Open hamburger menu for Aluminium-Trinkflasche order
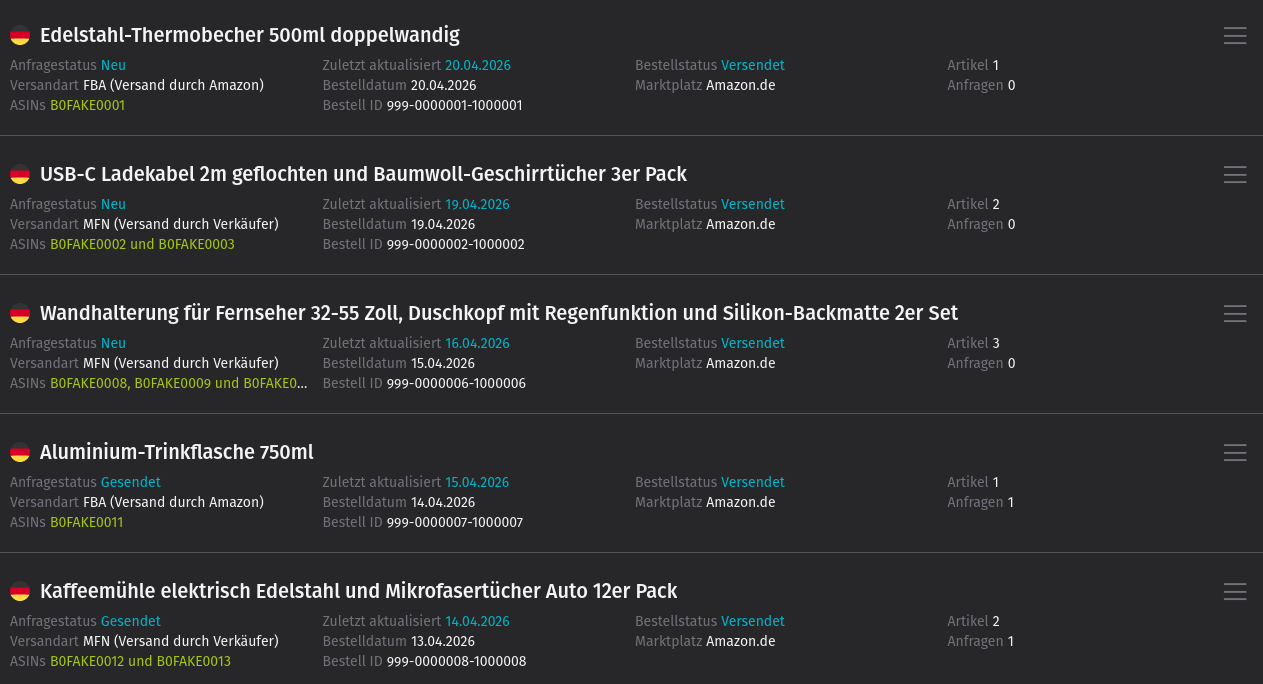The image size is (1263, 684). [x=1235, y=453]
